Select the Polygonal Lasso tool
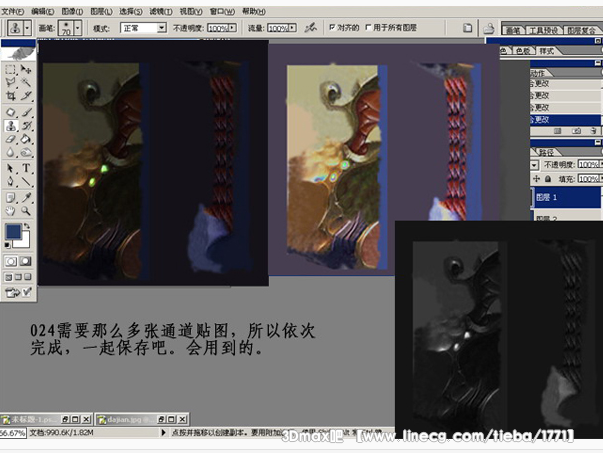This screenshot has width=603, height=453. click(10, 82)
